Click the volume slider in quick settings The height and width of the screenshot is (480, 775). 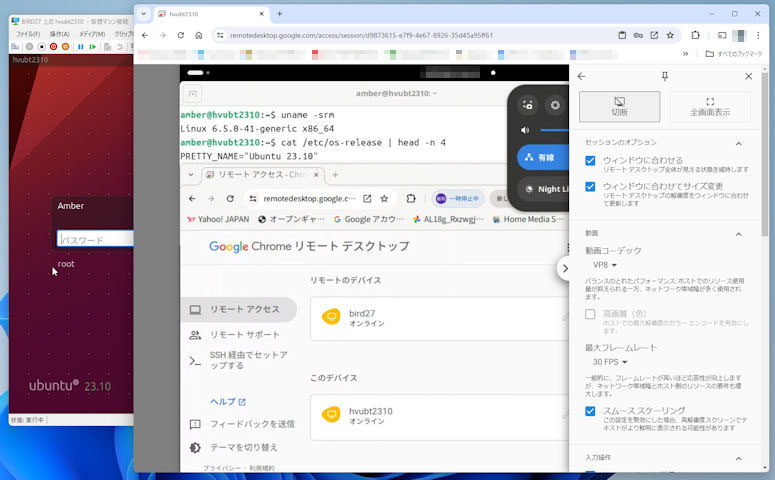(554, 131)
